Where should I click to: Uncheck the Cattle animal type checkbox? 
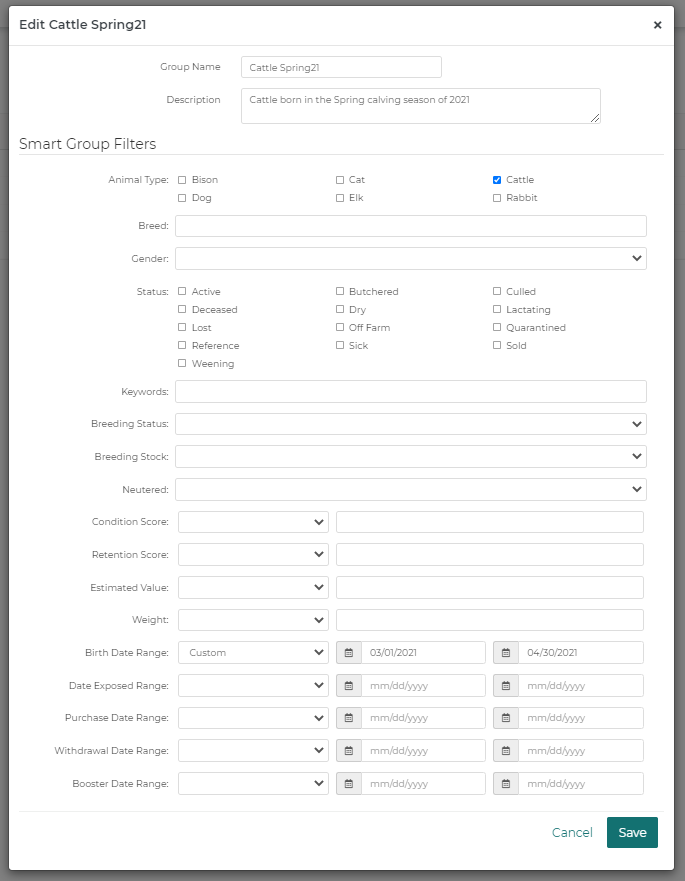[x=497, y=180]
